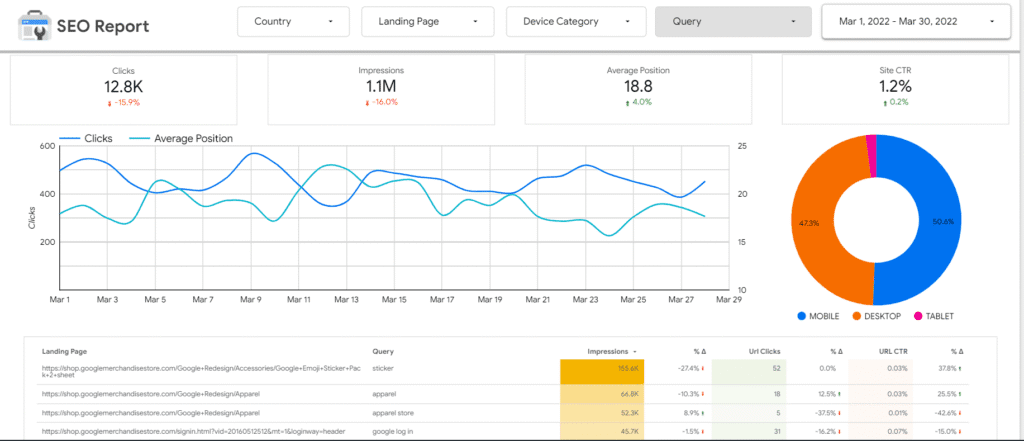The image size is (1024, 441).
Task: Open the Device Category dropdown
Action: click(x=576, y=21)
